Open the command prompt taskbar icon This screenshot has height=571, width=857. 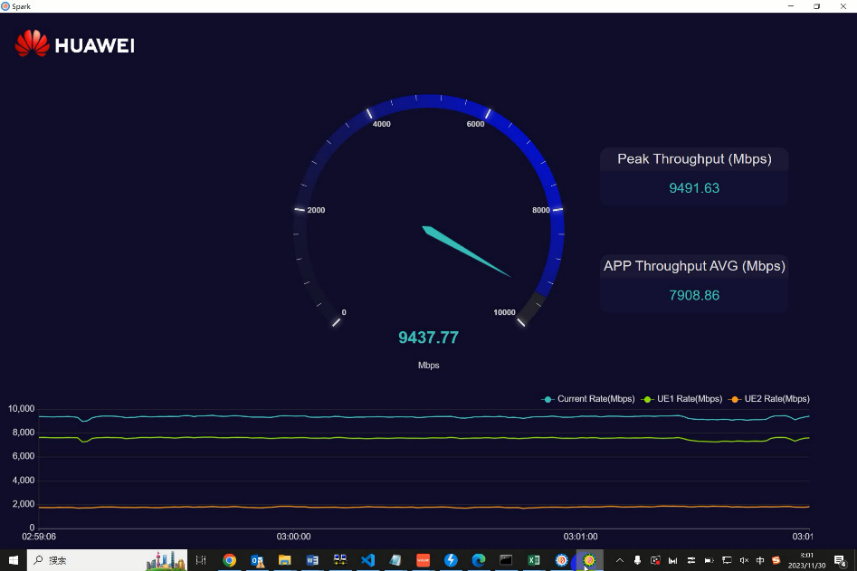[506, 560]
